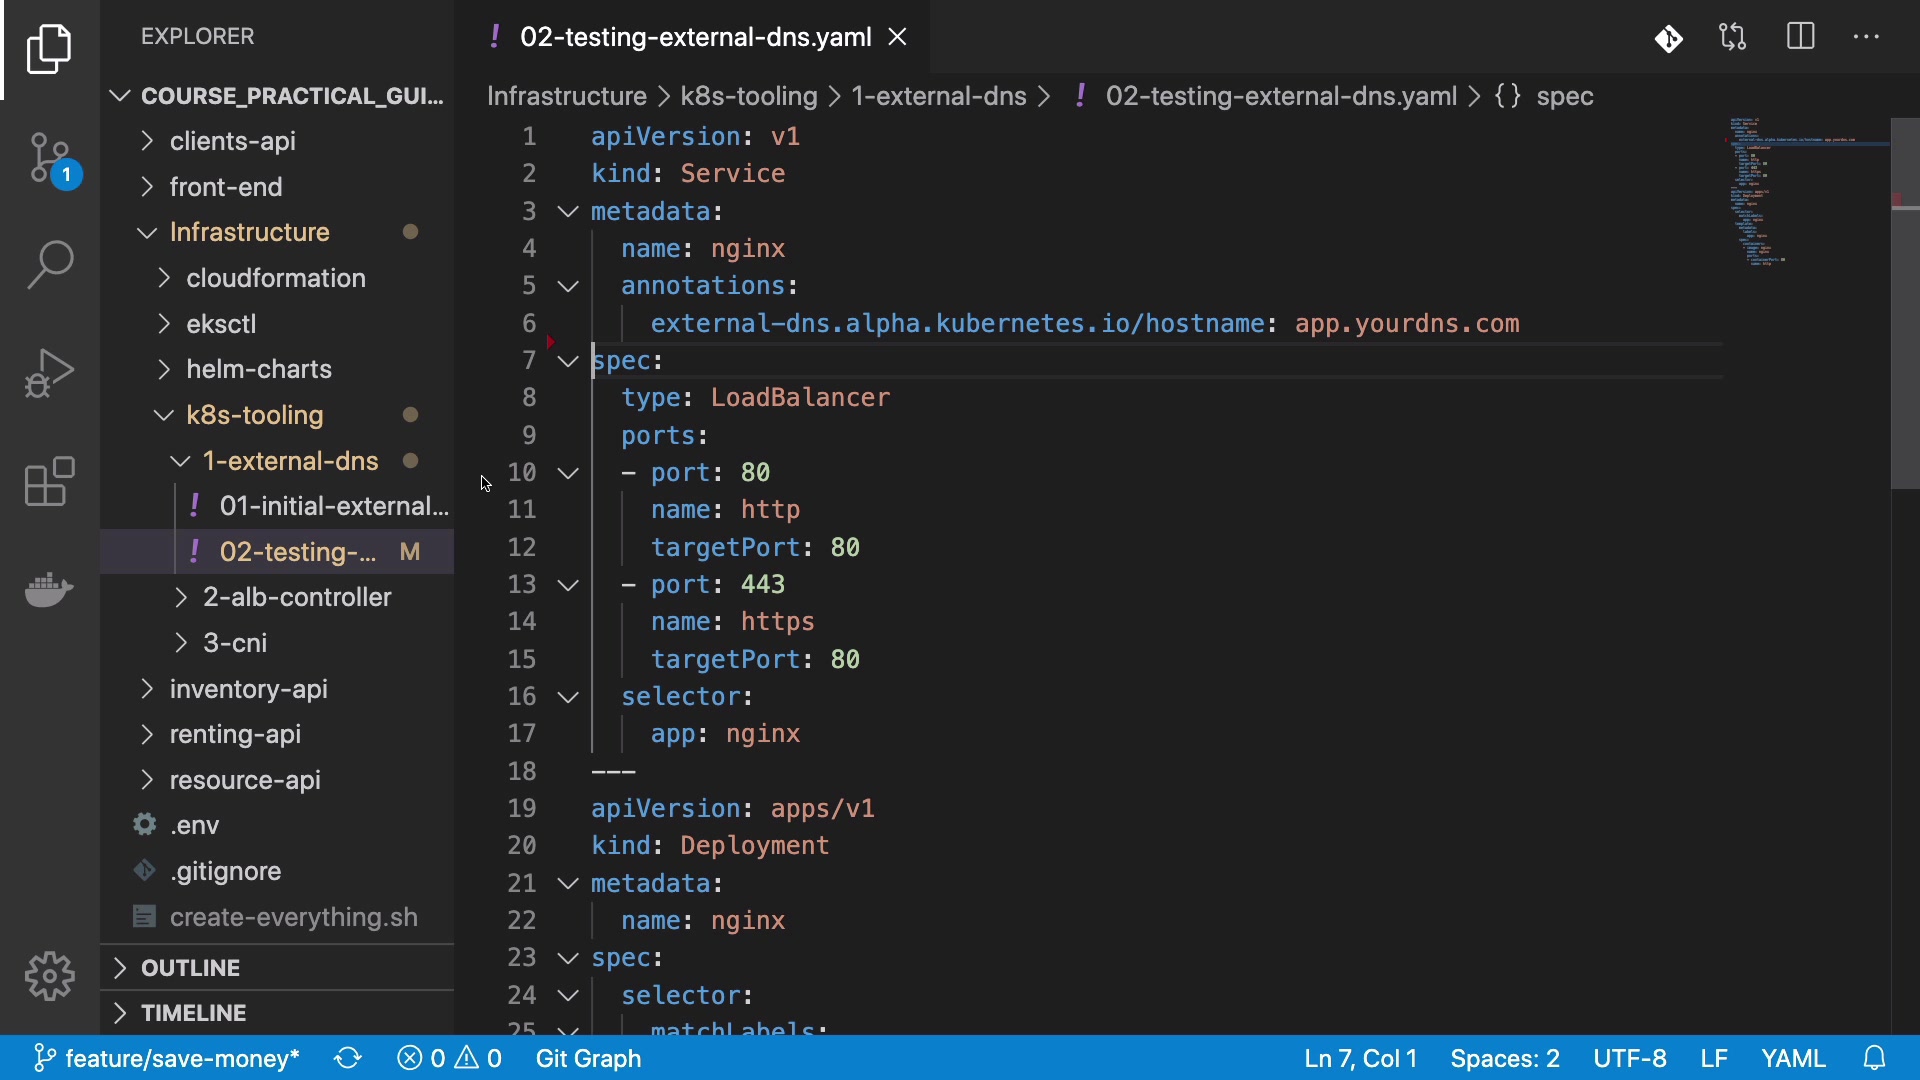Change YAML language mode in status bar

coord(1793,1058)
